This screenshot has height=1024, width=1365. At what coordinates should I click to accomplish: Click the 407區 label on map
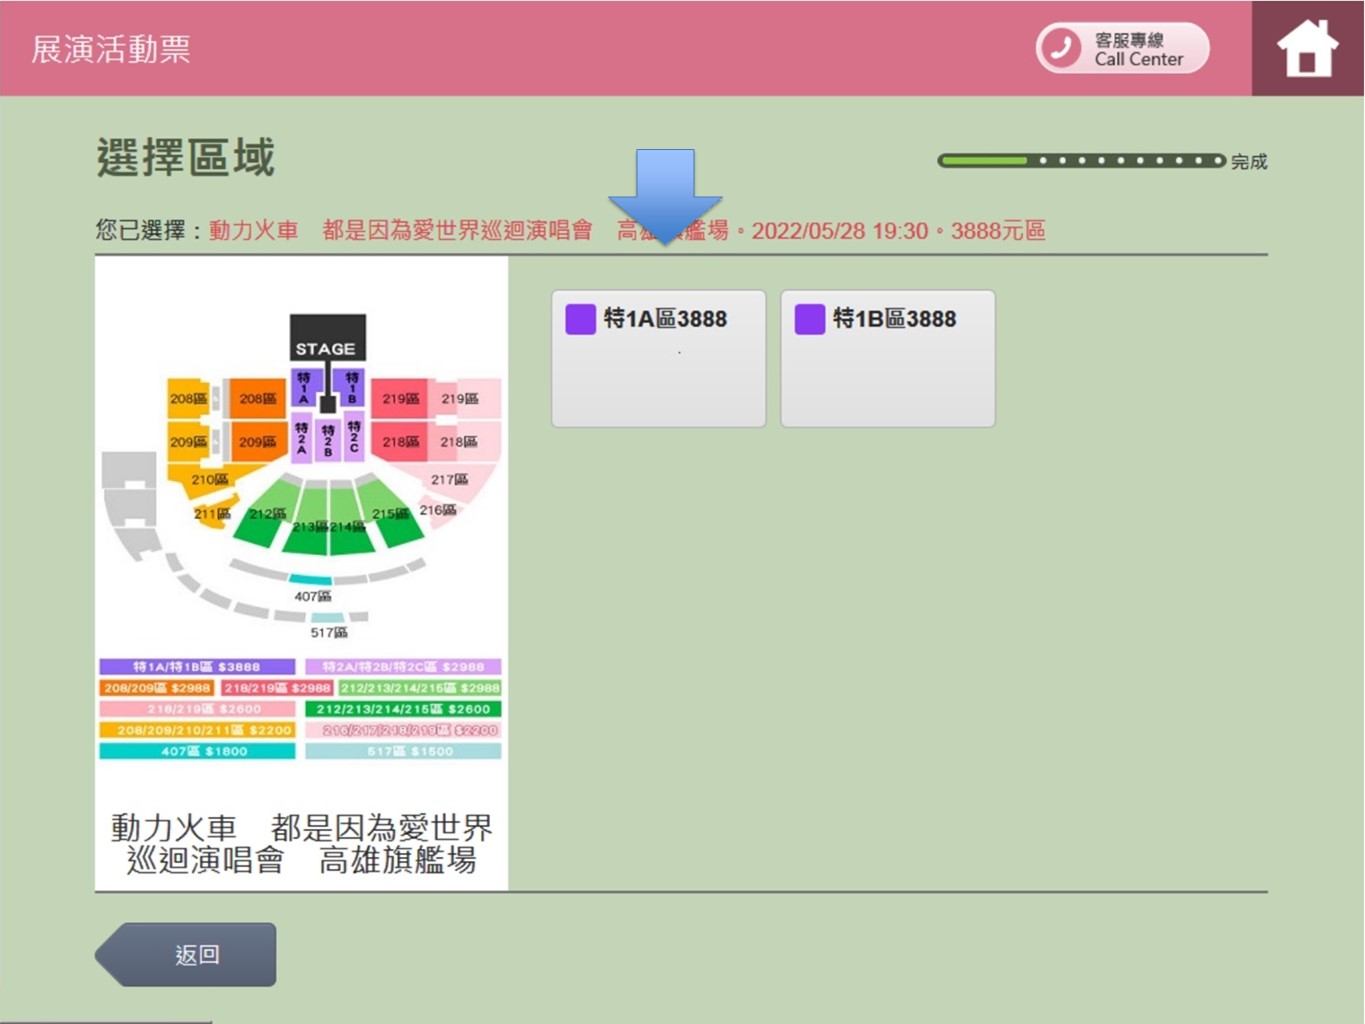(x=313, y=596)
